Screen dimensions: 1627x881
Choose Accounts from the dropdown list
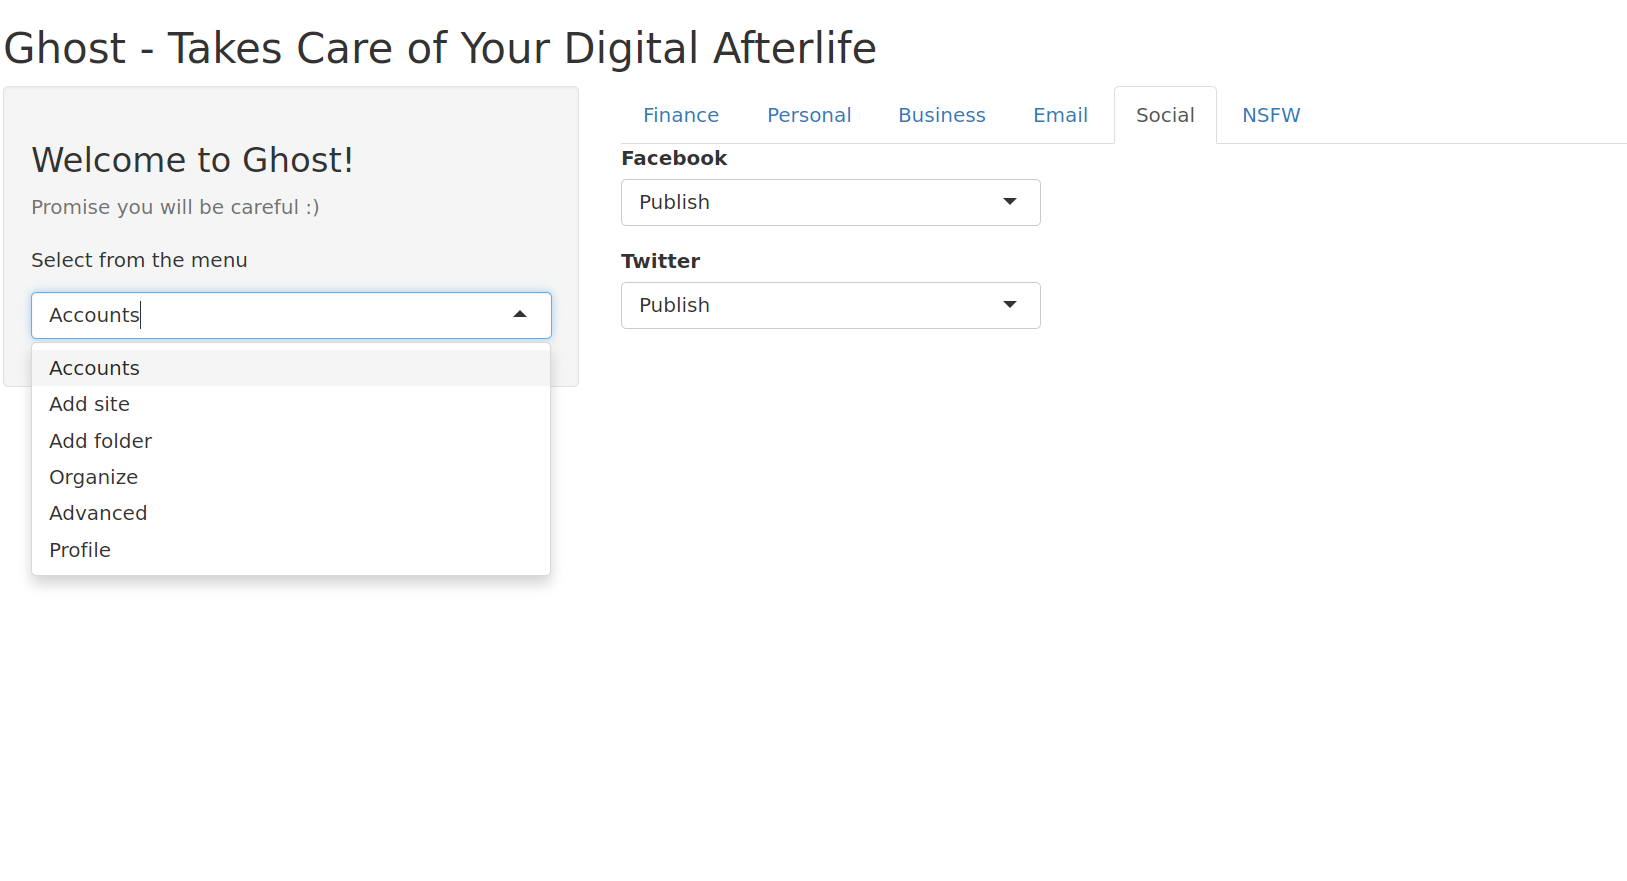tap(95, 368)
